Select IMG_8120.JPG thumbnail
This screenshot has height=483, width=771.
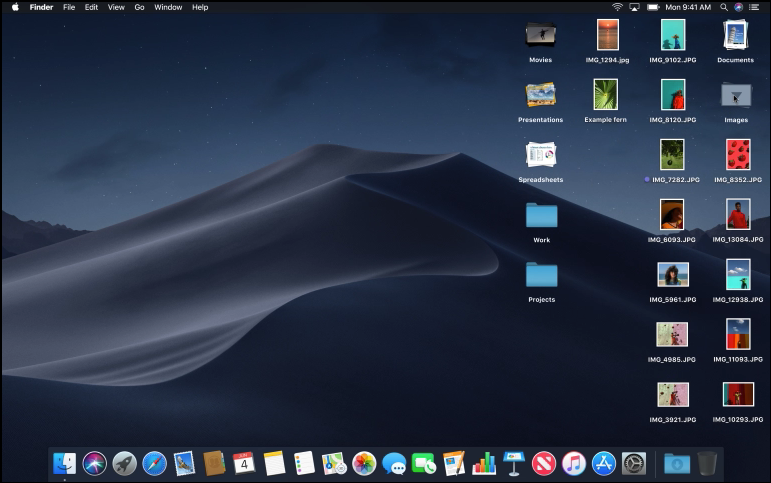(673, 94)
